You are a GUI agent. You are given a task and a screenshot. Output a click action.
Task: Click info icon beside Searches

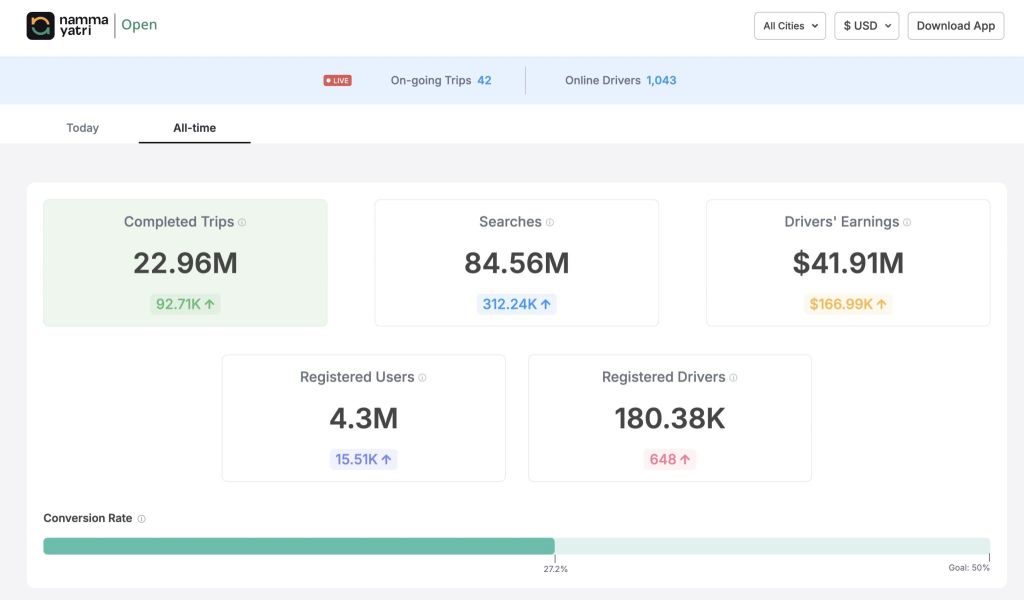pyautogui.click(x=550, y=223)
